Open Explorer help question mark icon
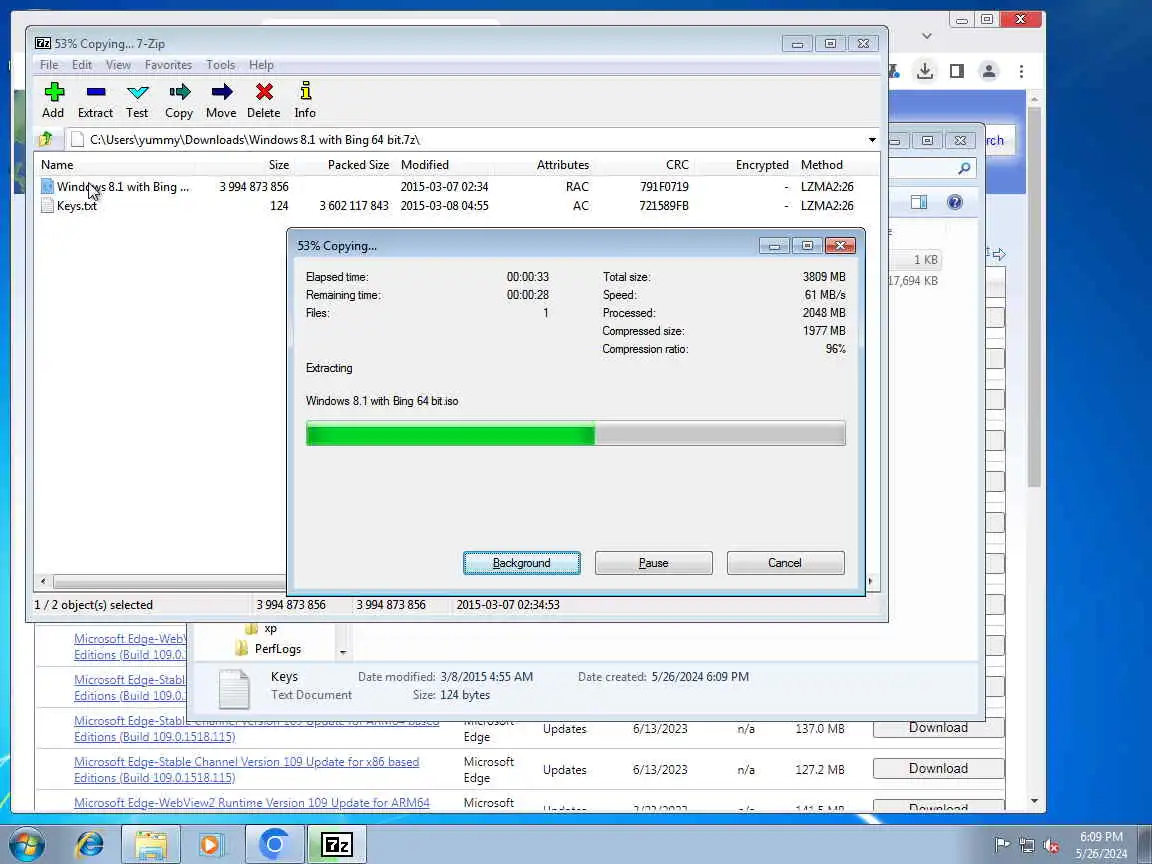The image size is (1152, 864). click(x=954, y=202)
